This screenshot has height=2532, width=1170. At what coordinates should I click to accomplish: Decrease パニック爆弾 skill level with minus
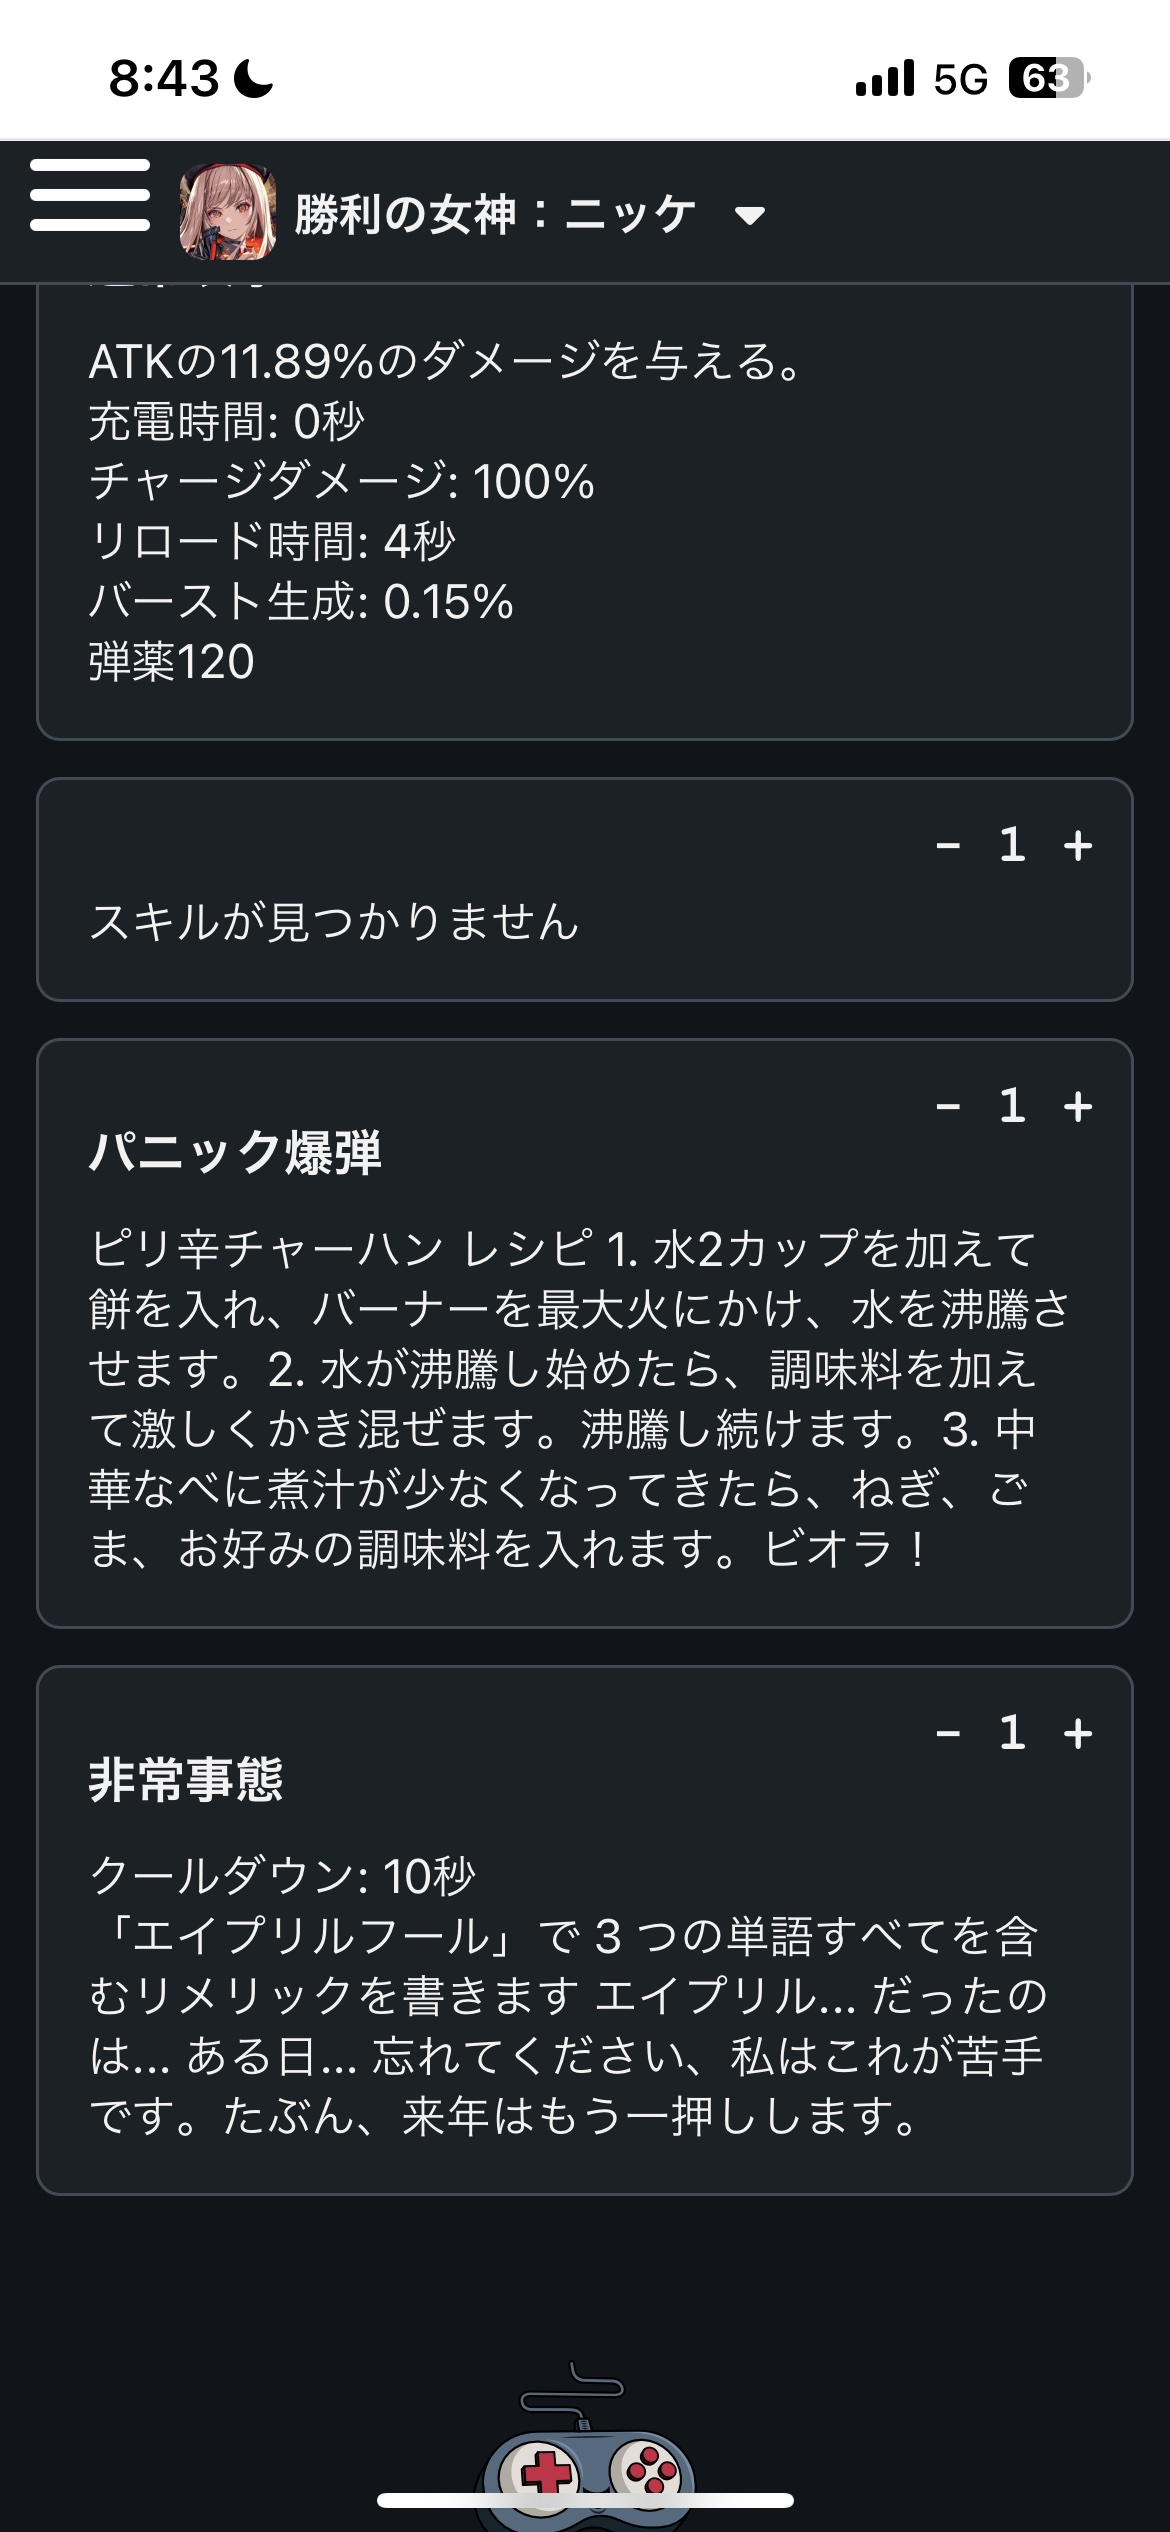click(x=948, y=1107)
